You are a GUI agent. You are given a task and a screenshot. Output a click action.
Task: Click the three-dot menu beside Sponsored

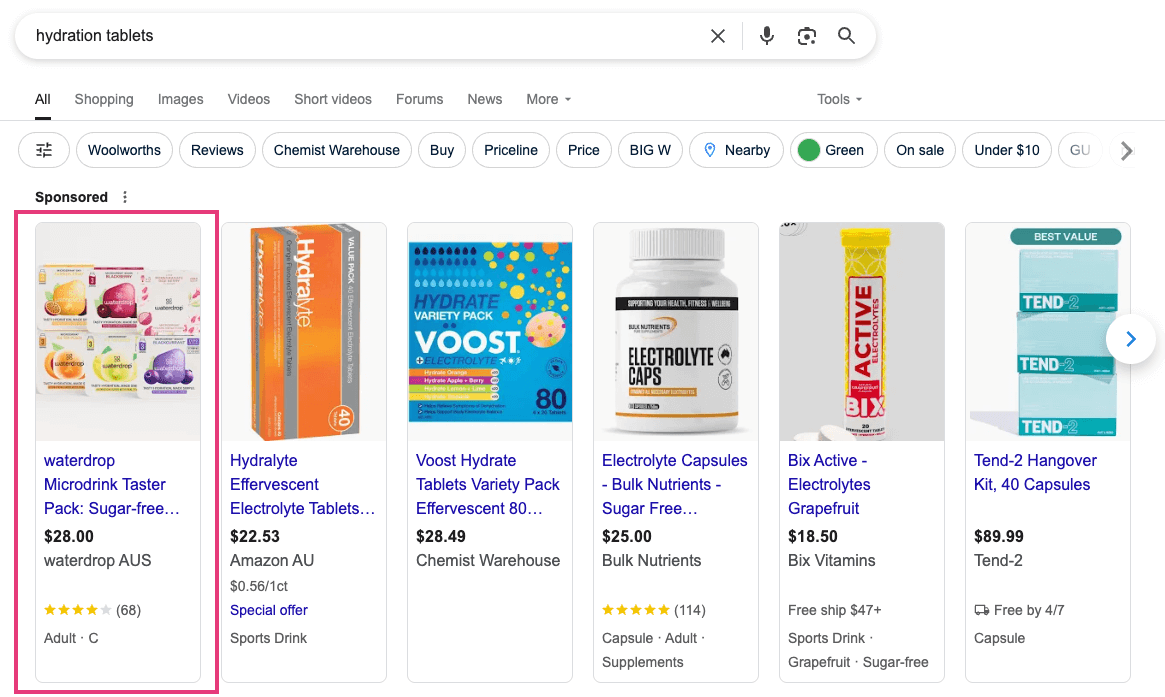tap(125, 197)
